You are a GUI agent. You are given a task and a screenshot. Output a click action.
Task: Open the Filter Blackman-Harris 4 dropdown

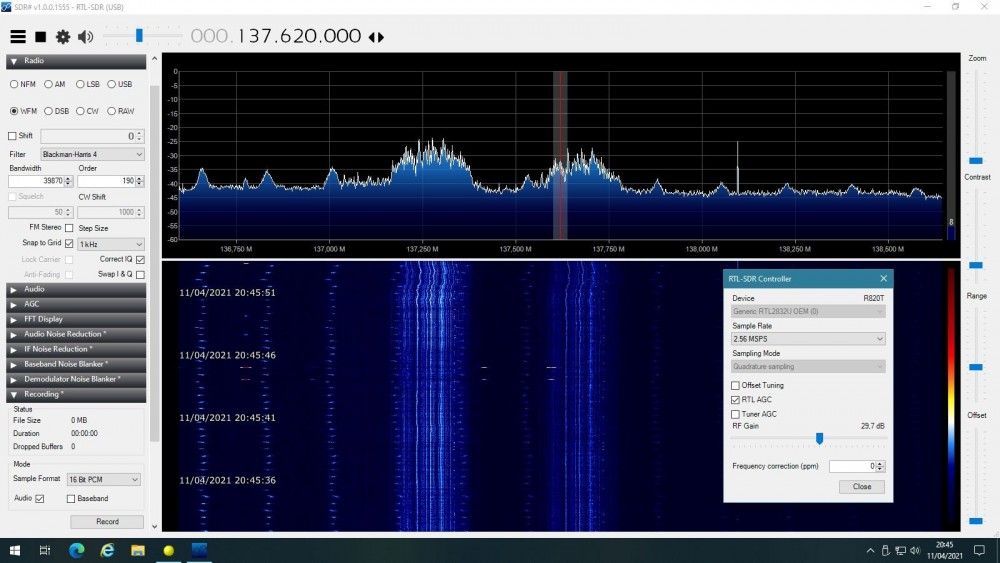click(x=92, y=154)
